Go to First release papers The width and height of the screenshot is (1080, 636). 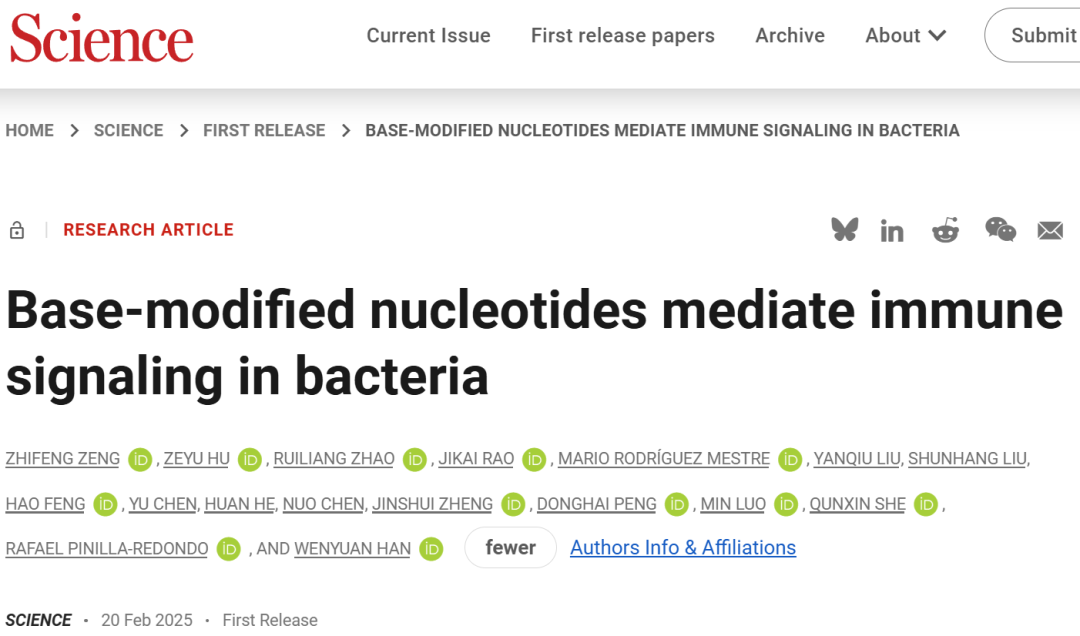(x=622, y=36)
